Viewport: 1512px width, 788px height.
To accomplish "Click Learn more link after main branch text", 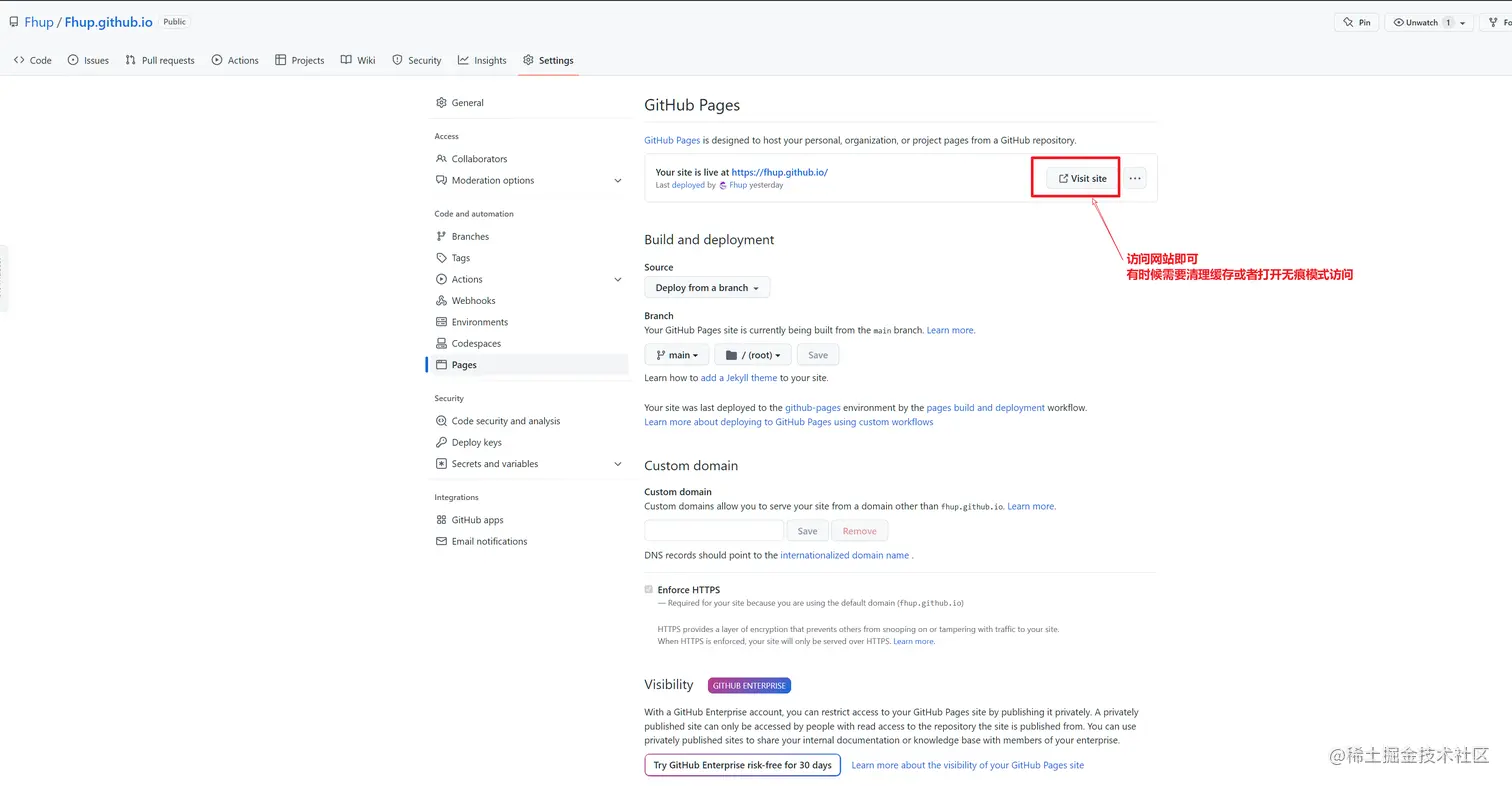I will (950, 330).
